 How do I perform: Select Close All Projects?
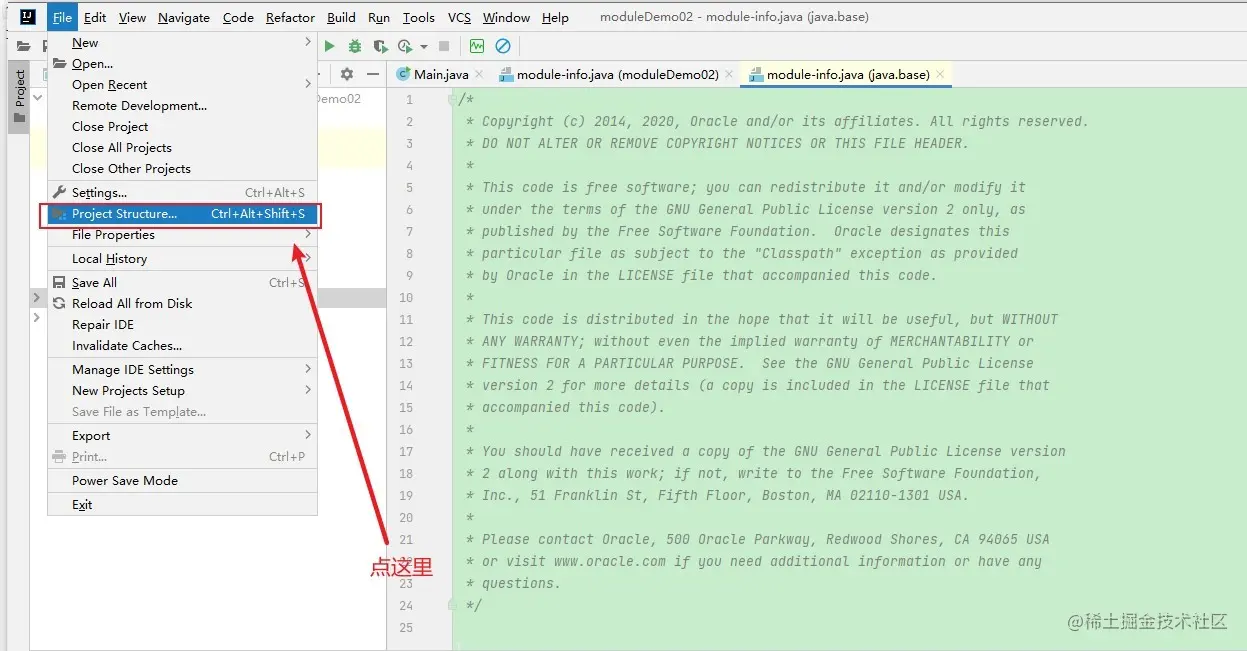[x=183, y=148]
